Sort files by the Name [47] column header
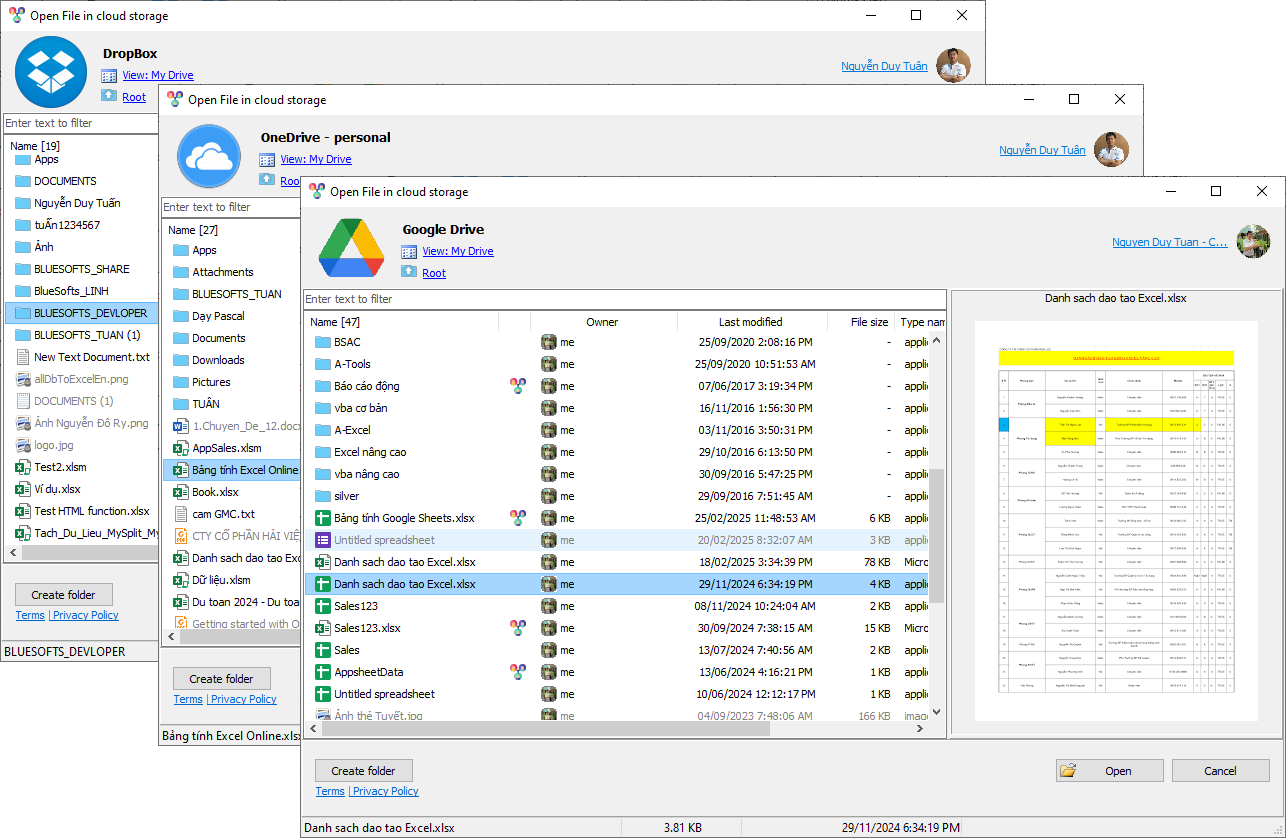The height and width of the screenshot is (838, 1286). (401, 322)
